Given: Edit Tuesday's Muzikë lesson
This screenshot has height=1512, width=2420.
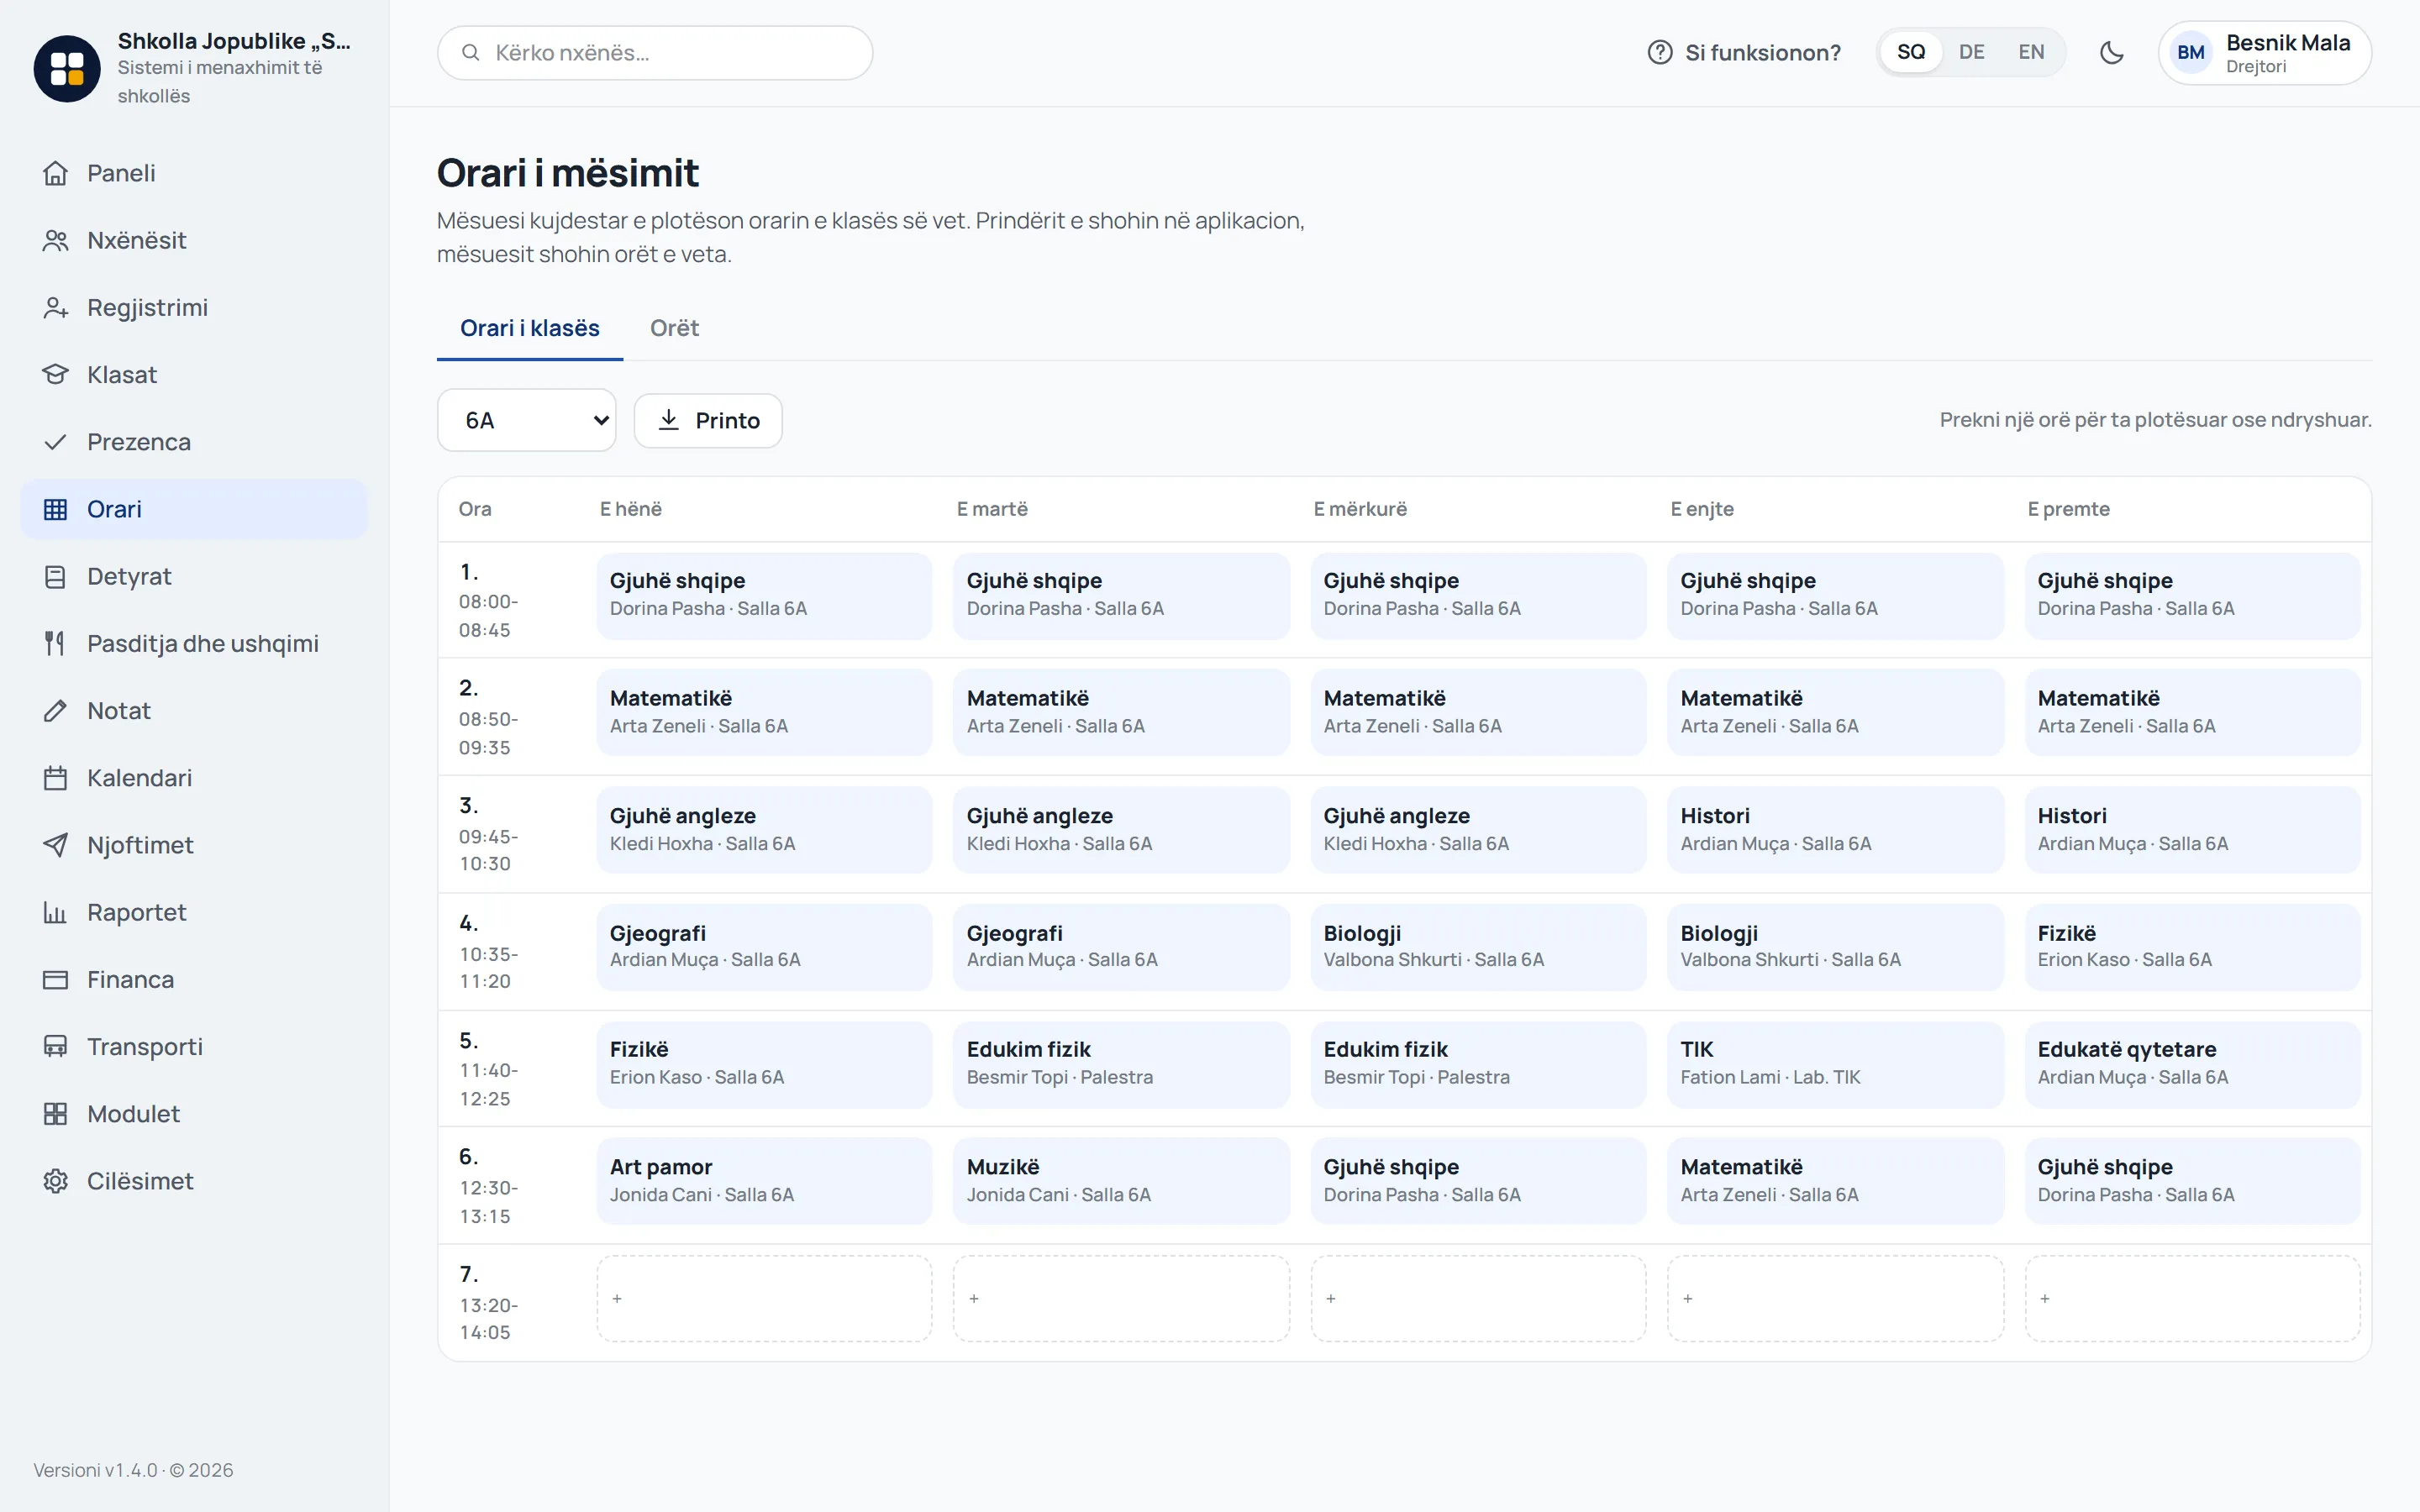Looking at the screenshot, I should 1121,1181.
